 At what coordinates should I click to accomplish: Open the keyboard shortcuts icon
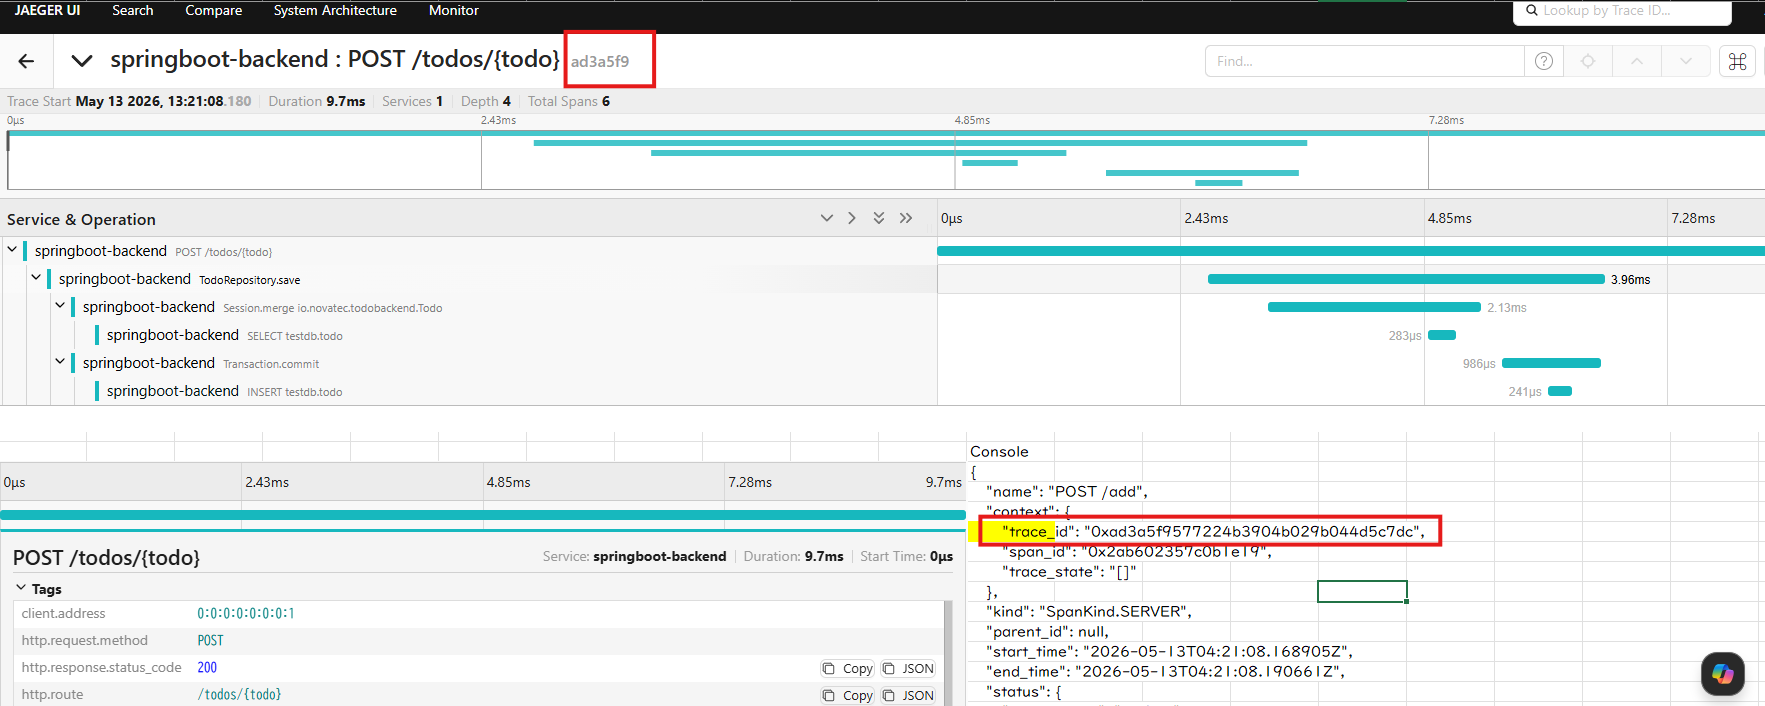tap(1738, 61)
